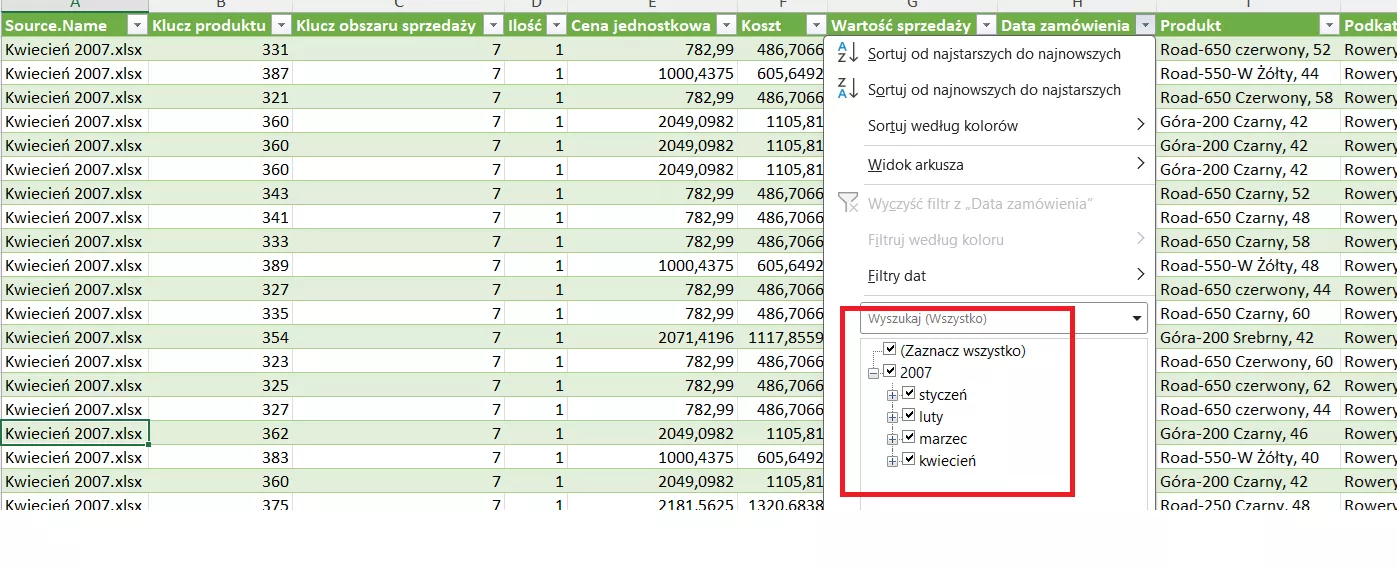Collapse the 2007 year node
This screenshot has height=569, width=1397.
[x=874, y=373]
